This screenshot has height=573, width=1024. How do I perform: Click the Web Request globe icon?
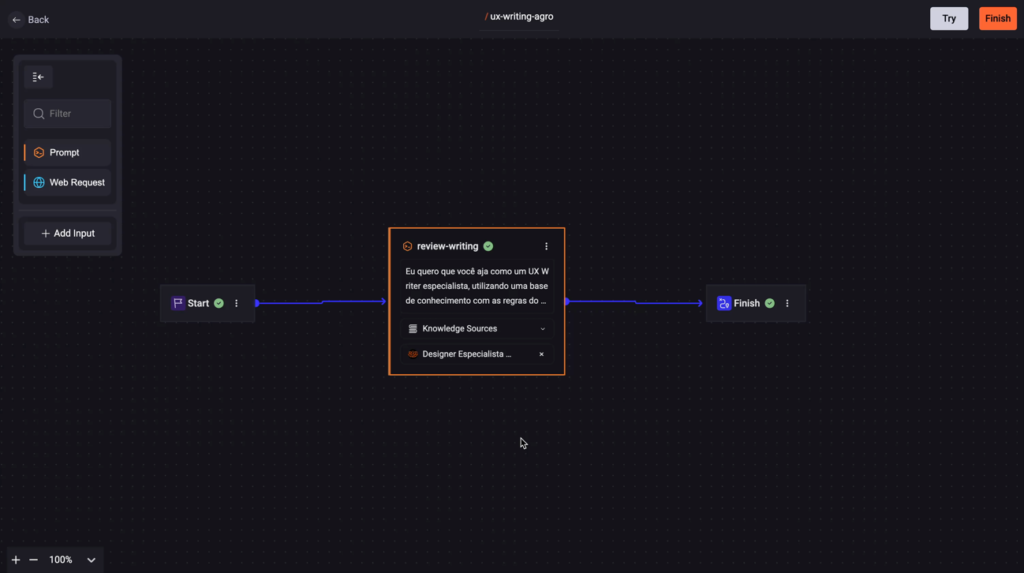(39, 182)
